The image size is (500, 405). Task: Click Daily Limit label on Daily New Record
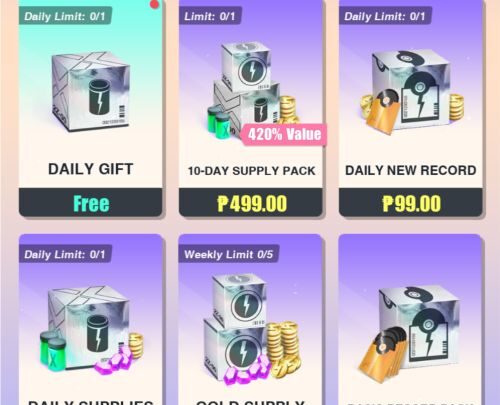385,16
